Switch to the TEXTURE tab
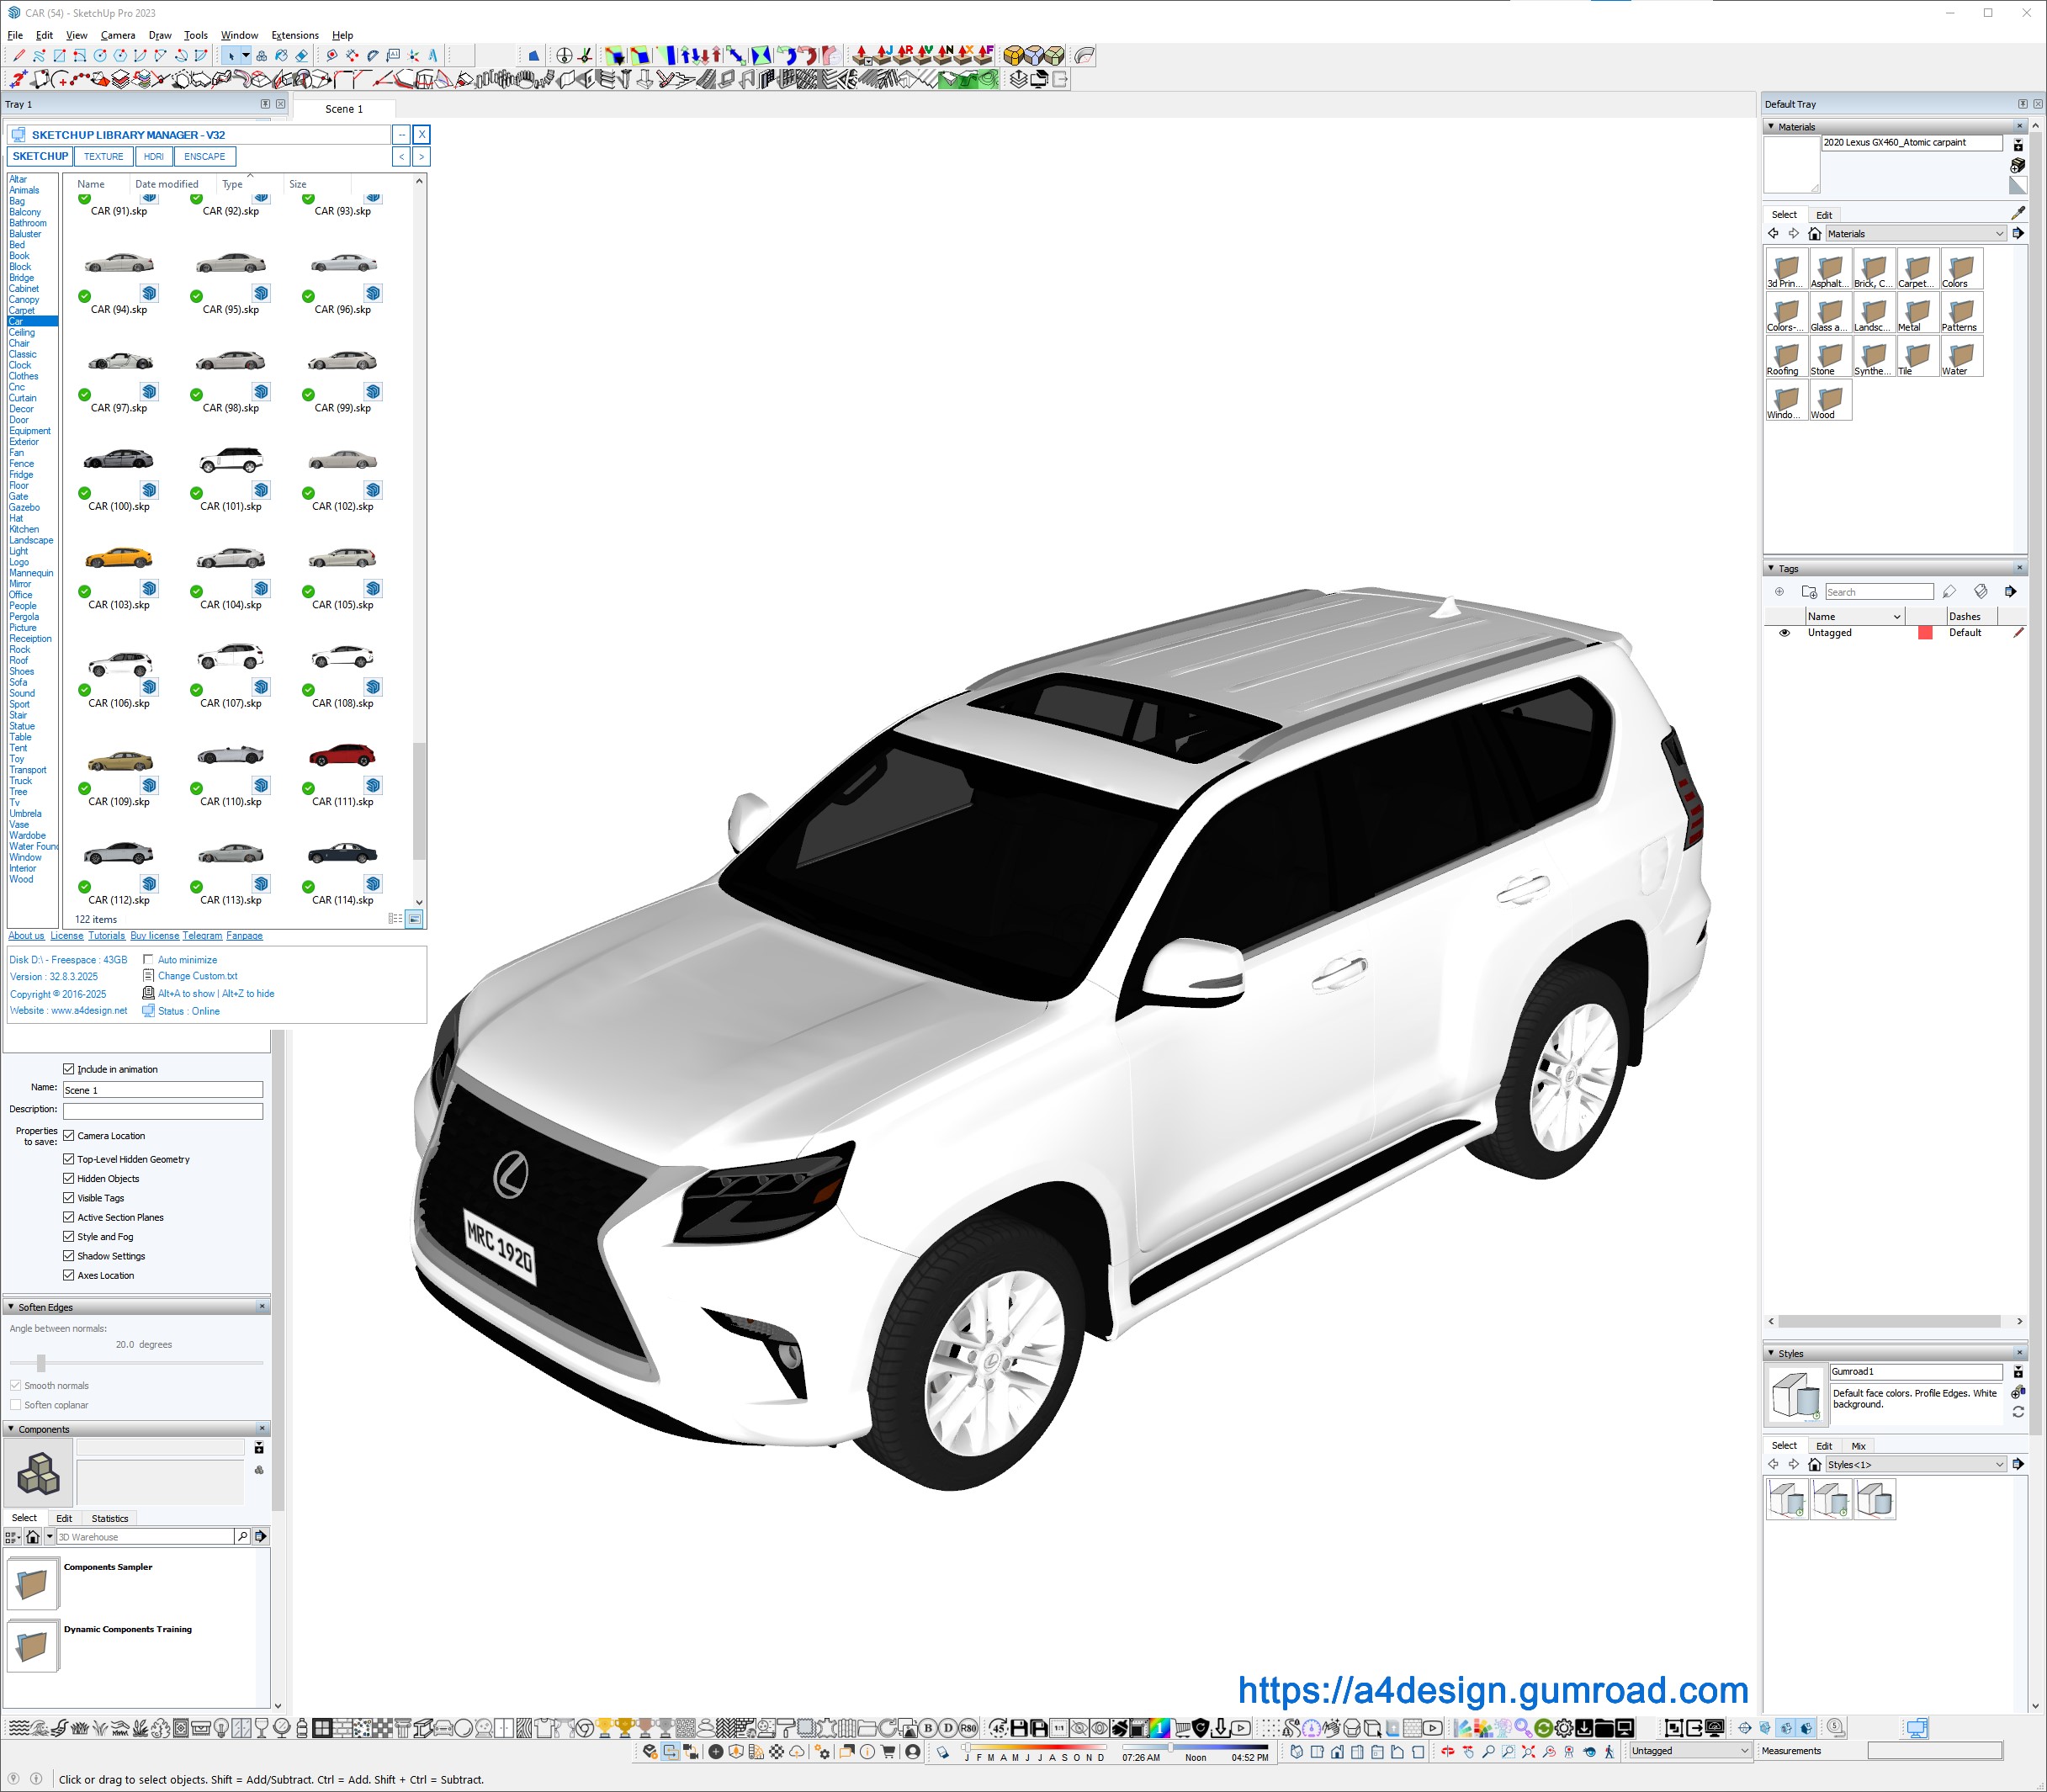 [x=103, y=157]
